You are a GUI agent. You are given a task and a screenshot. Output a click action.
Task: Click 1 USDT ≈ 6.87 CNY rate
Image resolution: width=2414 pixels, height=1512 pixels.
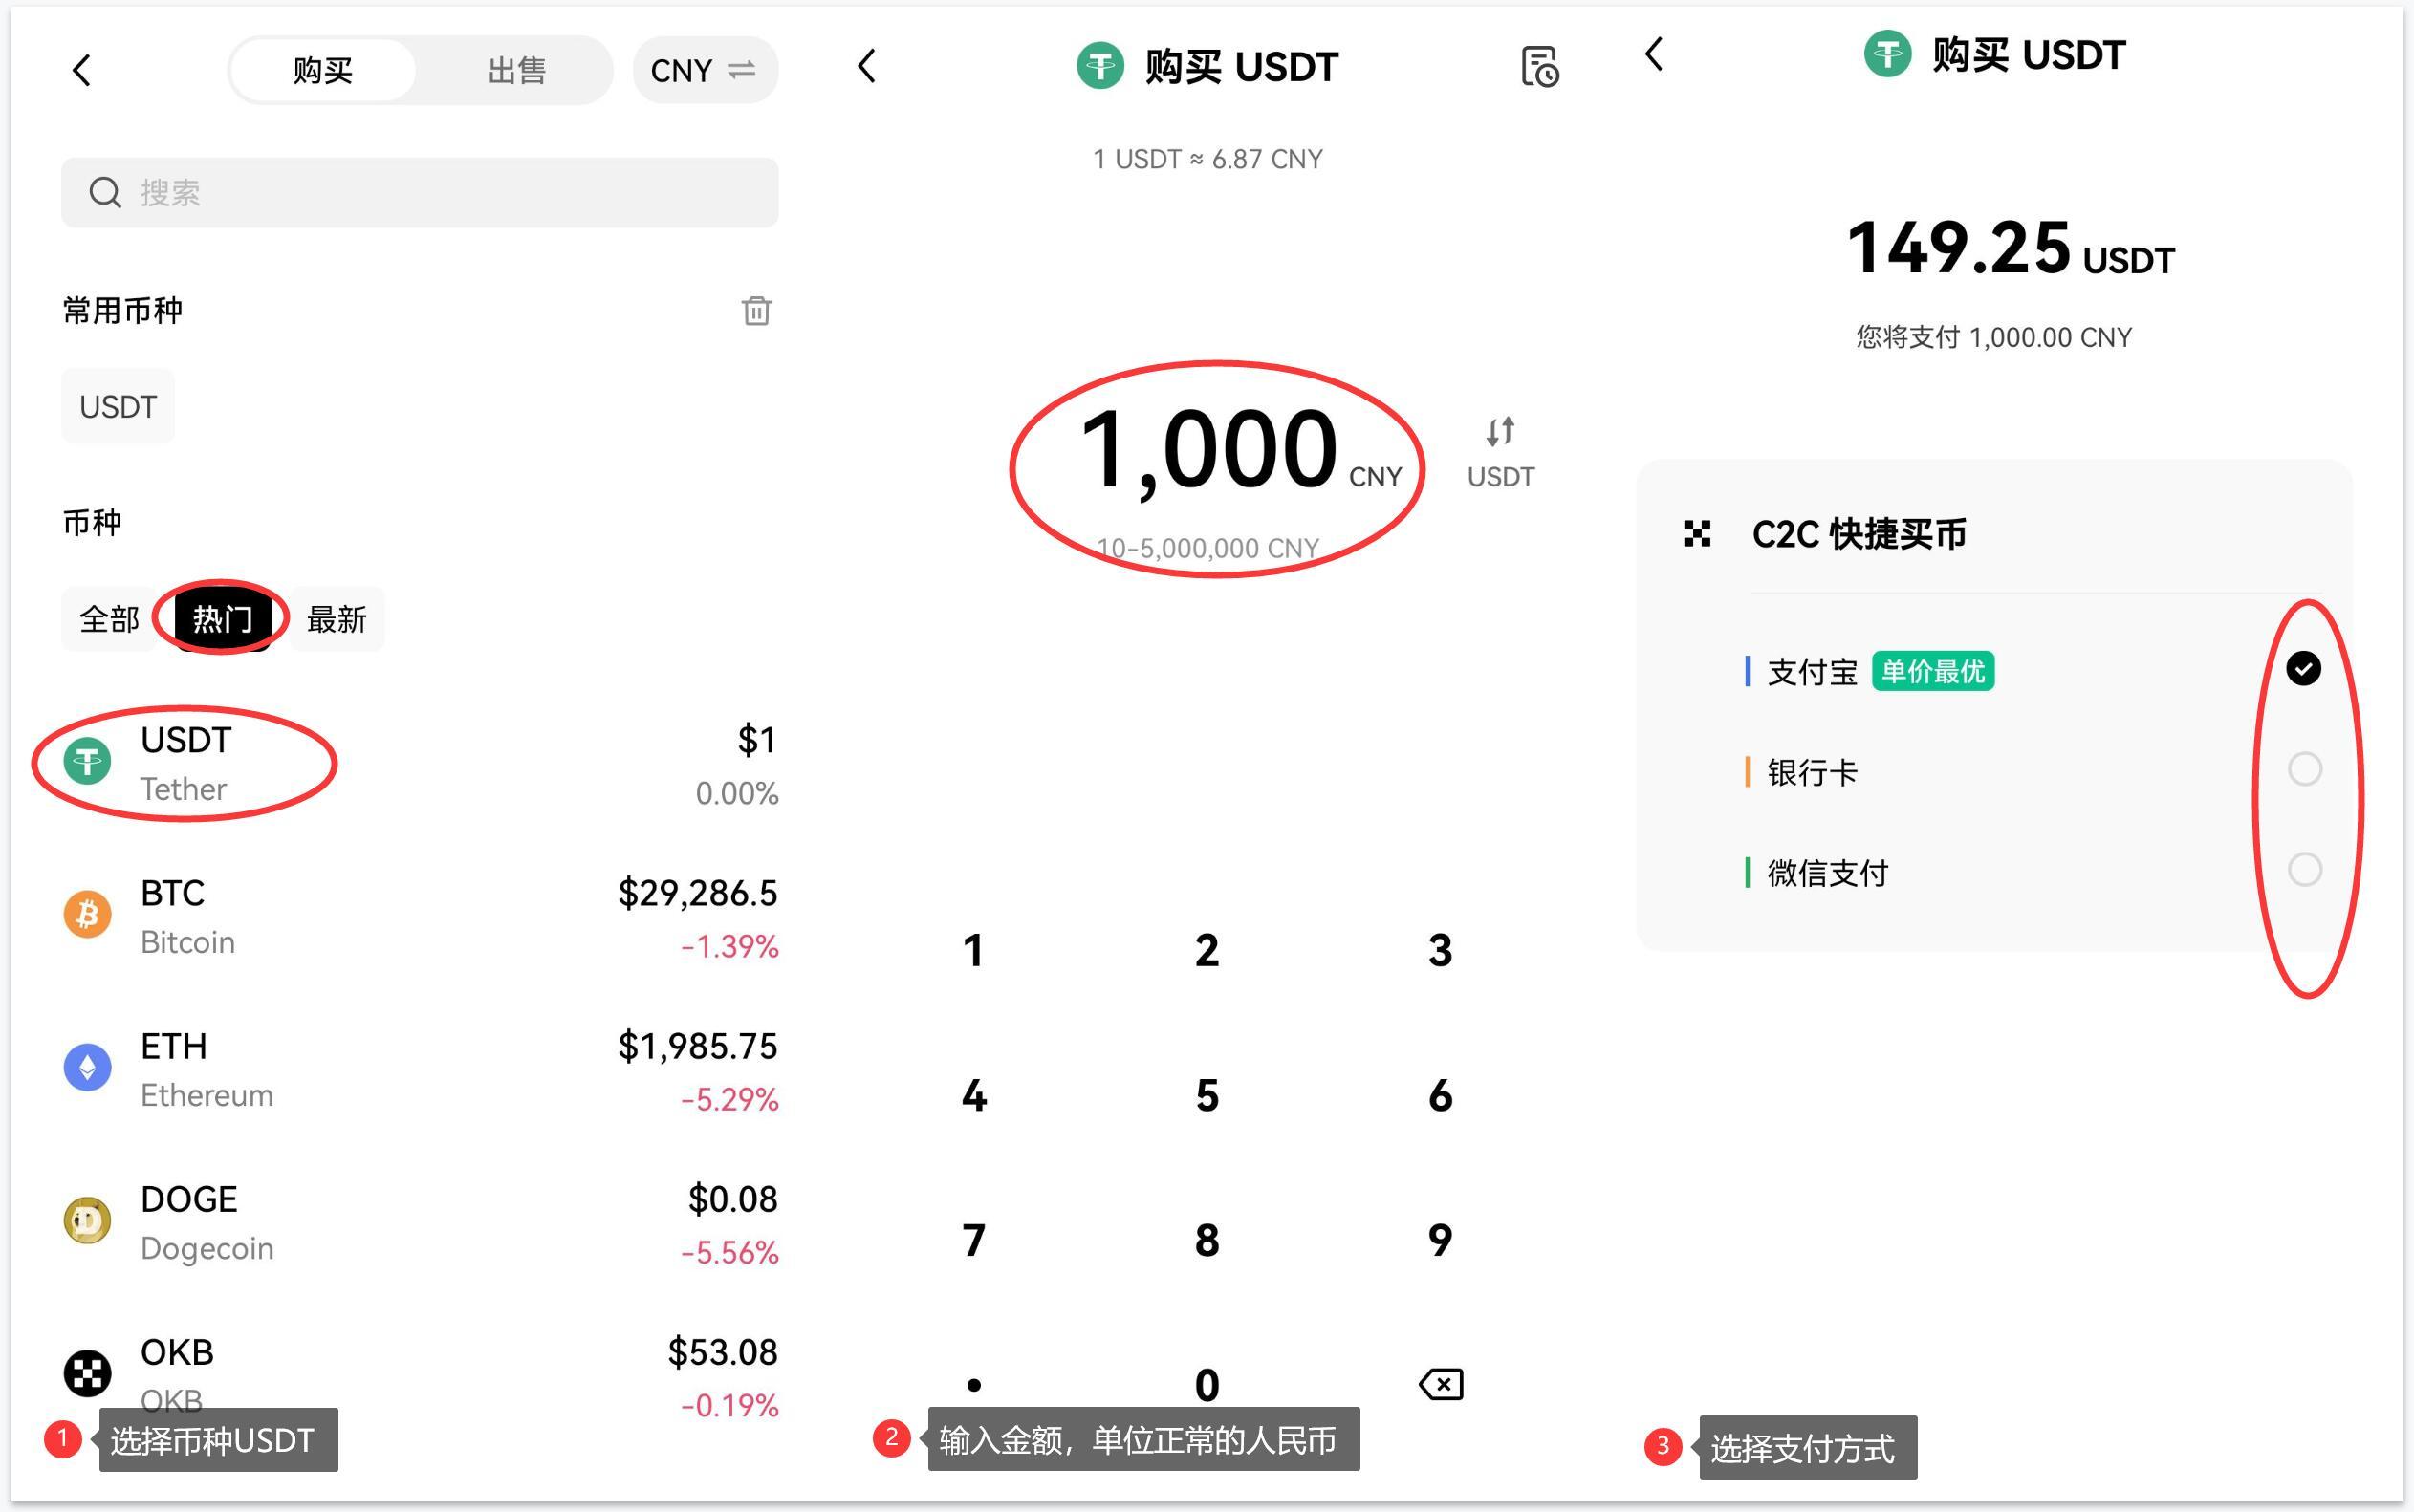1207,159
